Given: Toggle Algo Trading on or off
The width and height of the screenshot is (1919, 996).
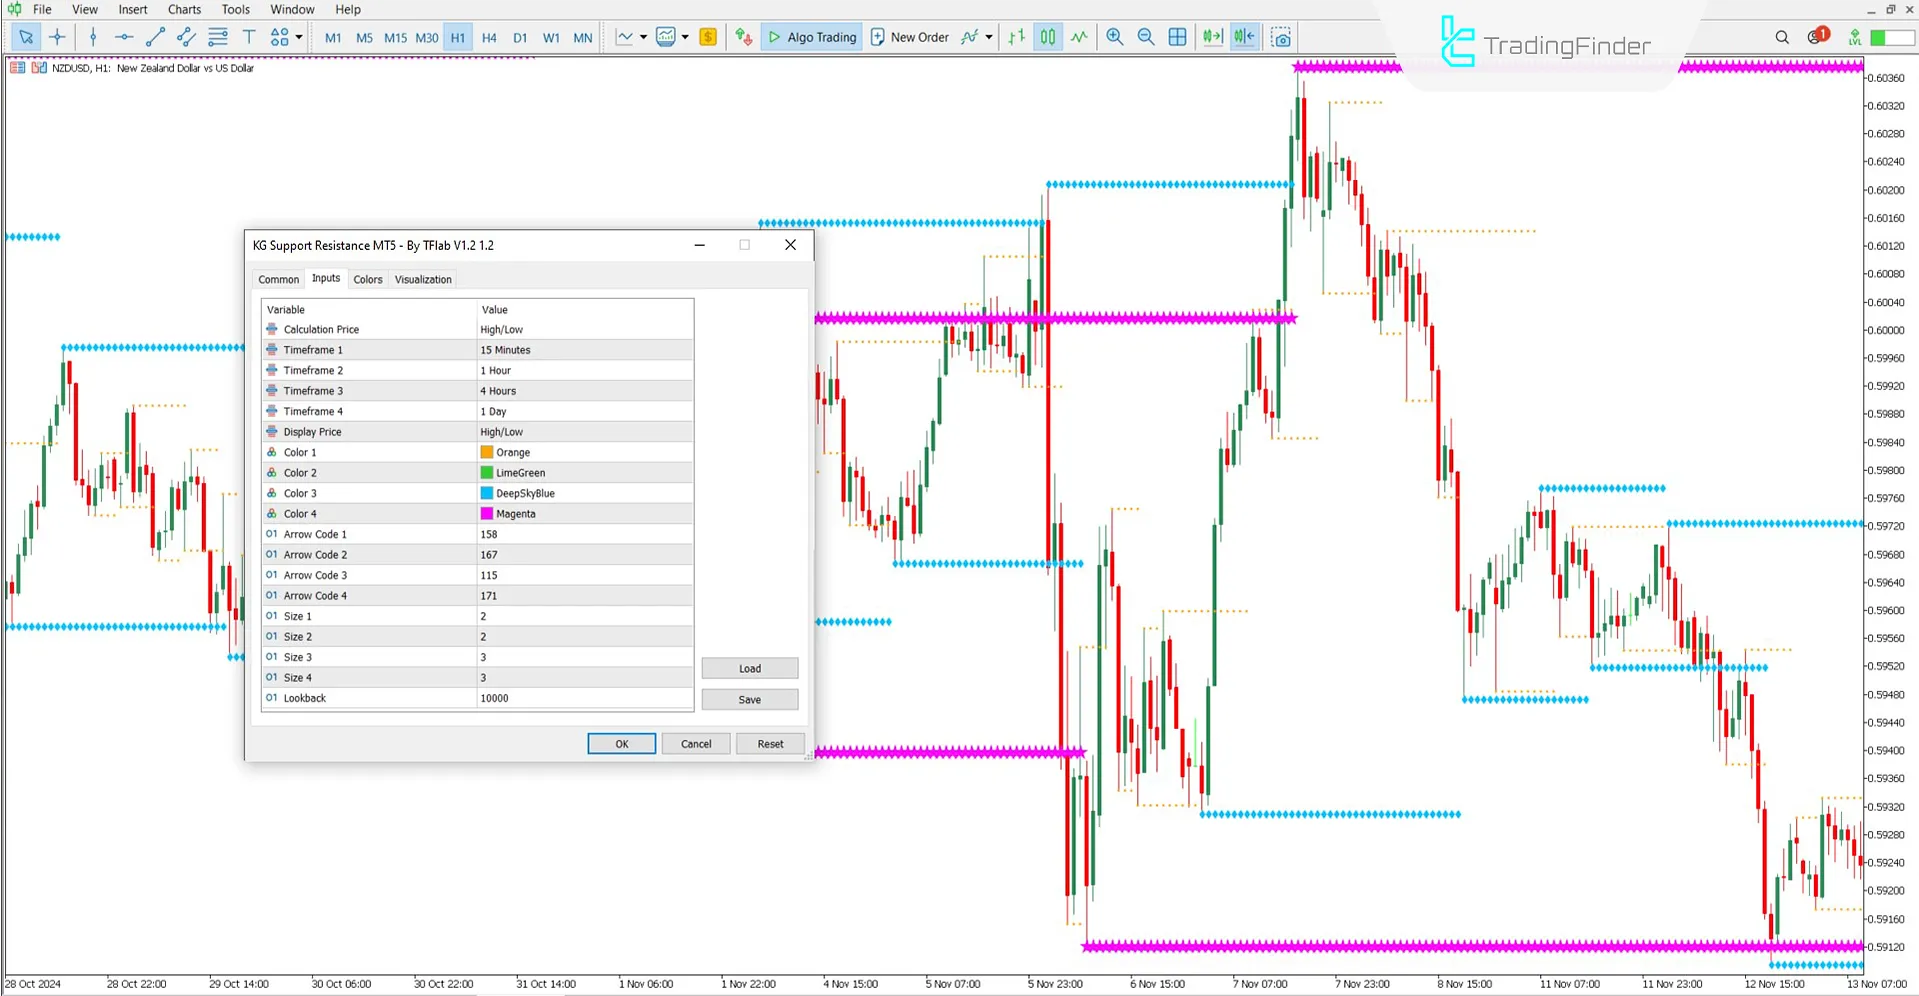Looking at the screenshot, I should coord(811,37).
